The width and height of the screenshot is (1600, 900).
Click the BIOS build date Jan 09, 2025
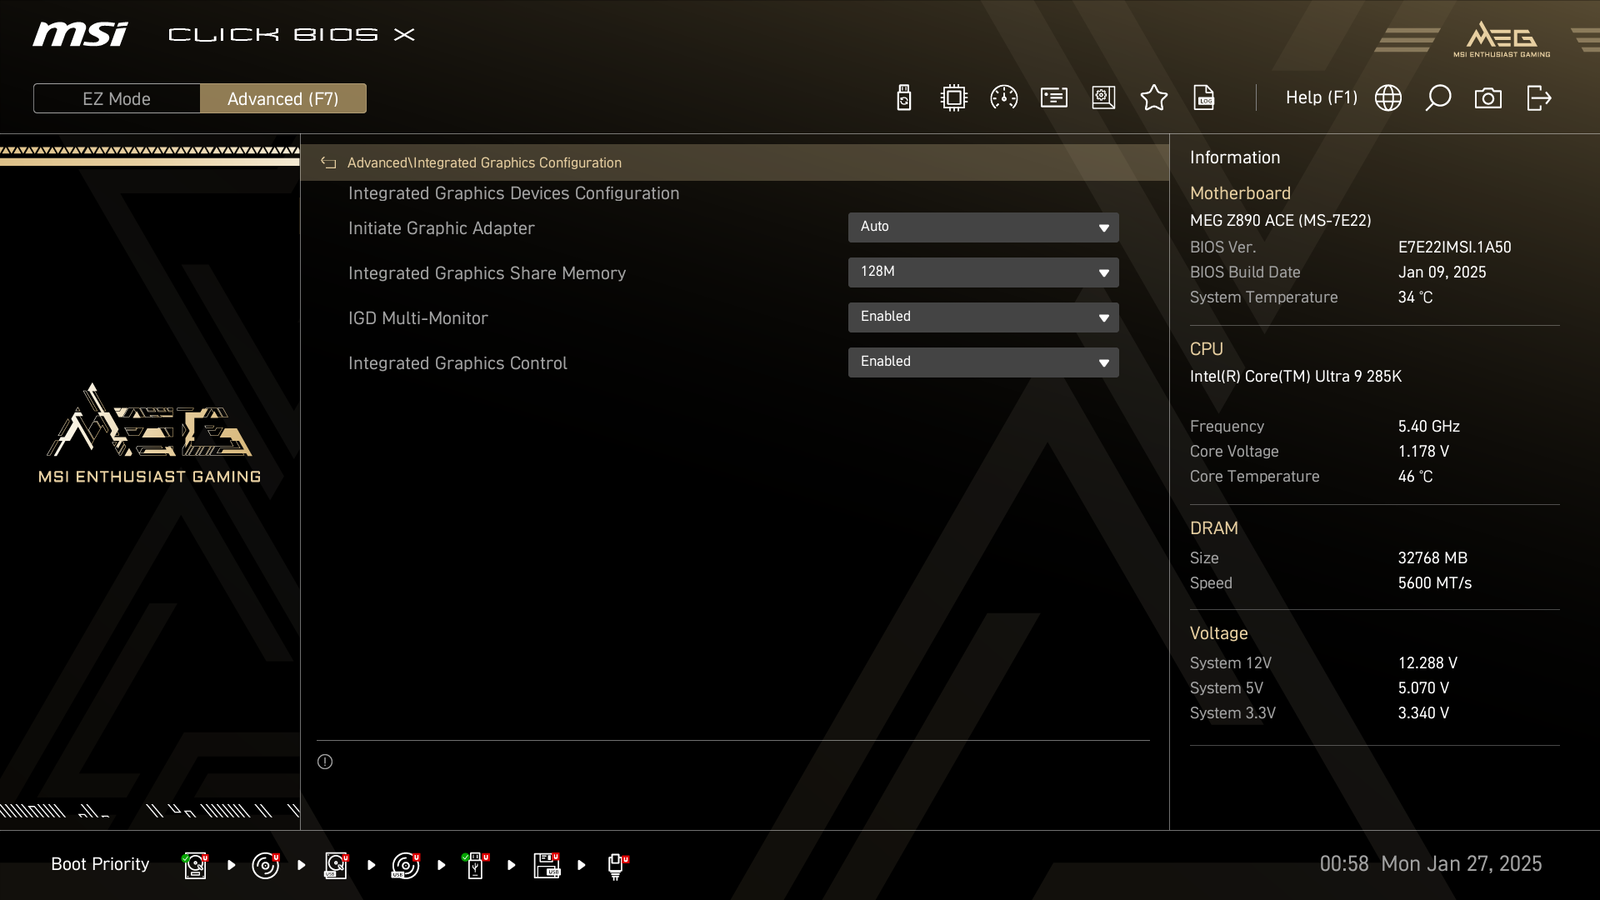(1441, 272)
